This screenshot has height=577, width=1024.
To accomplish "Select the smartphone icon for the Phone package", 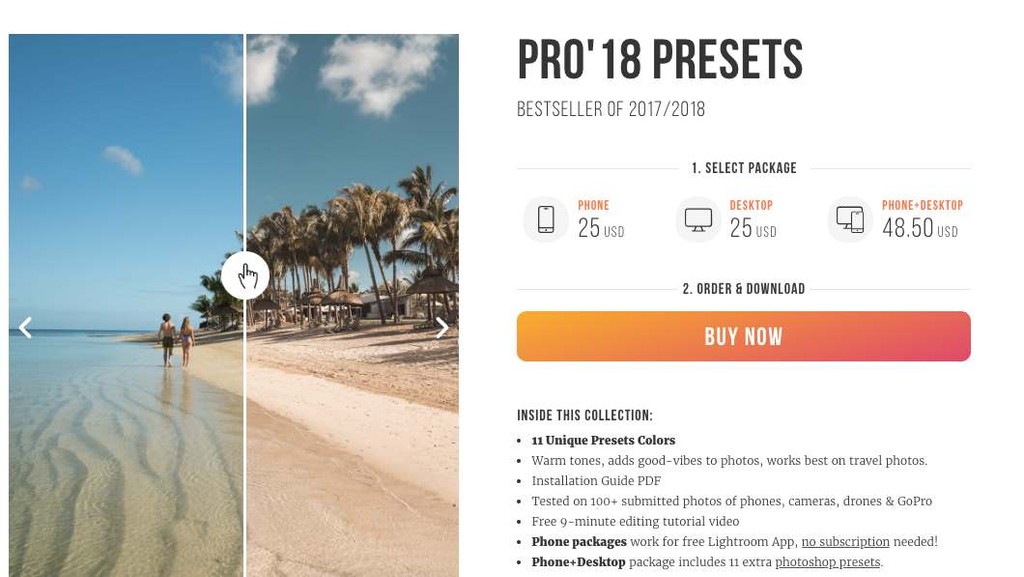I will [x=545, y=219].
